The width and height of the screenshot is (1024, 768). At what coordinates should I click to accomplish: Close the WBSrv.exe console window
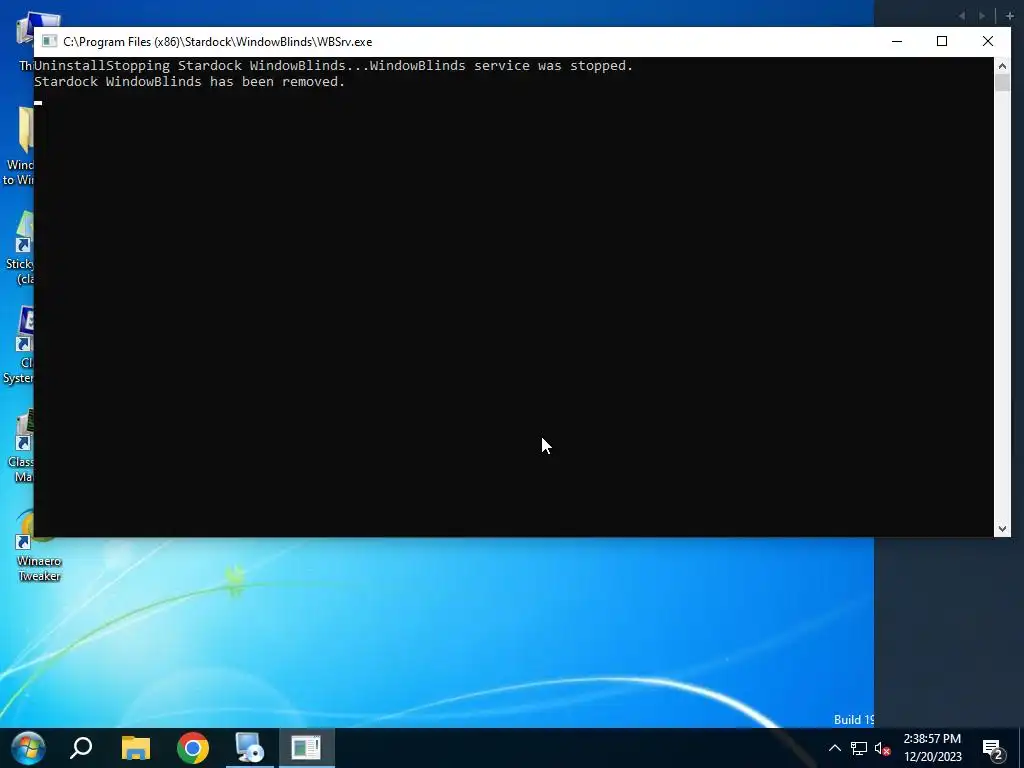point(987,41)
